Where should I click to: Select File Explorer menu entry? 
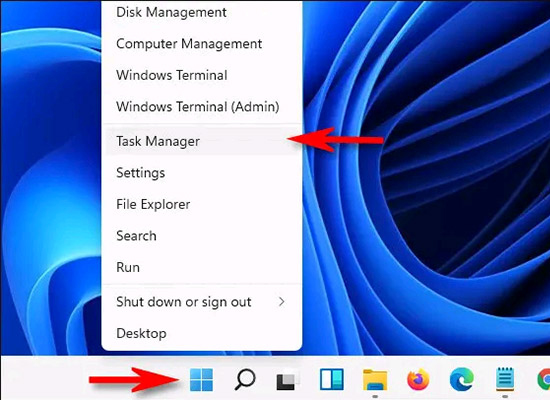click(202, 204)
